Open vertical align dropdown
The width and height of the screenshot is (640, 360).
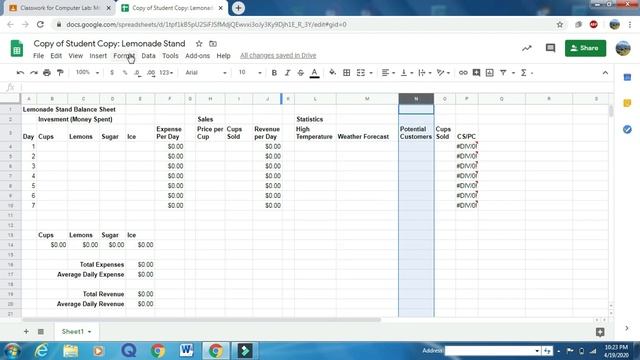pyautogui.click(x=407, y=73)
